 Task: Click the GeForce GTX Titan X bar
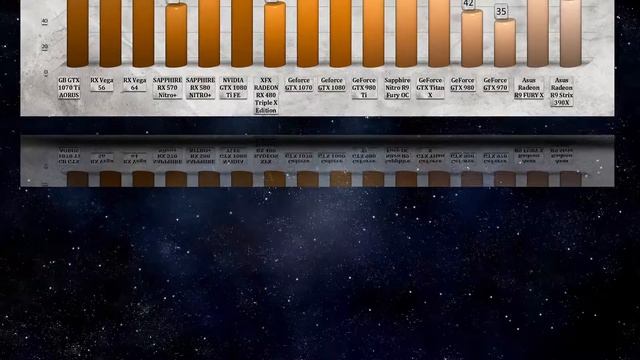point(439,33)
